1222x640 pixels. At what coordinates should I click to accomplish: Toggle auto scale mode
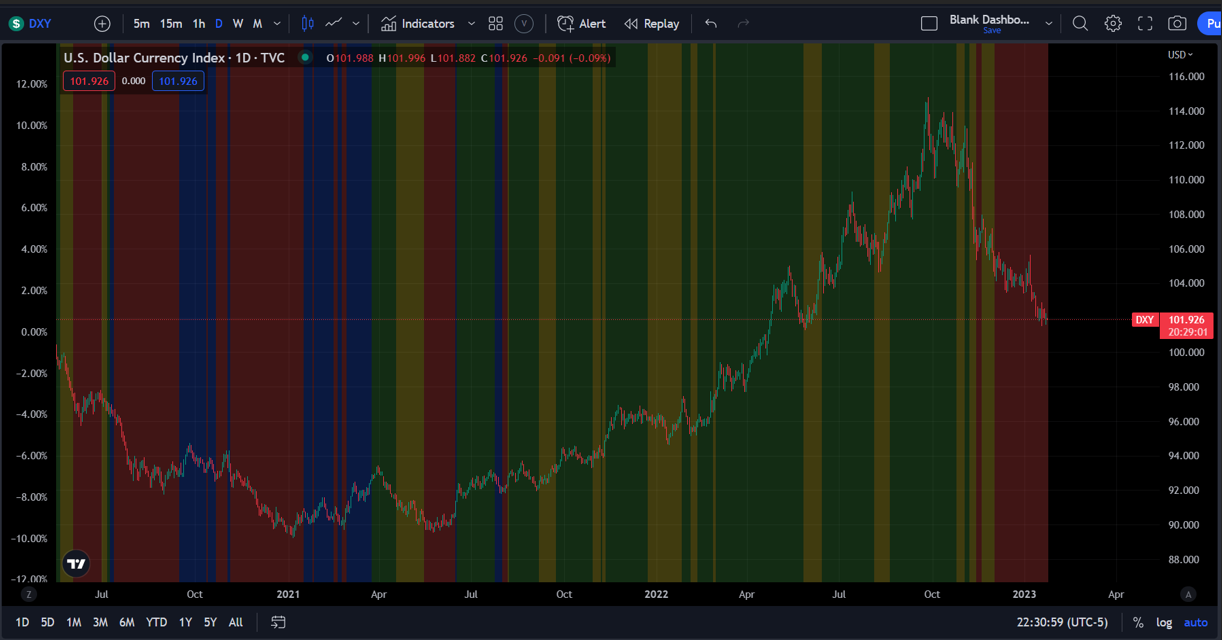(x=1196, y=622)
